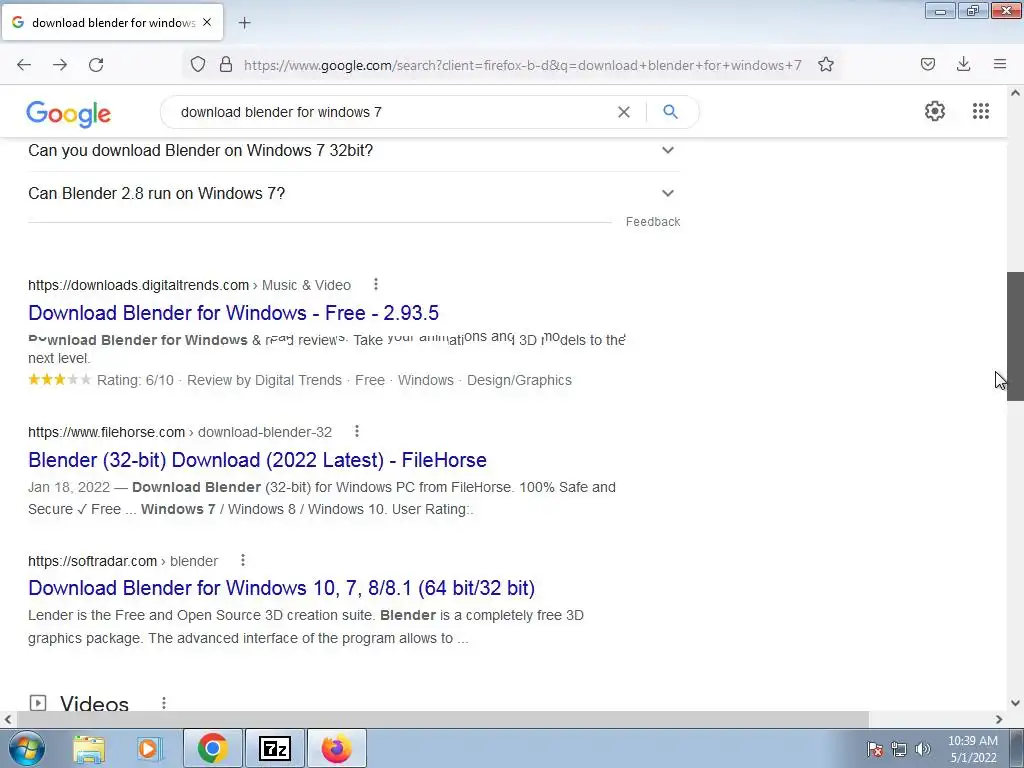This screenshot has width=1024, height=768.
Task: Click the 'Design/Graphics' text
Action: 519,380
